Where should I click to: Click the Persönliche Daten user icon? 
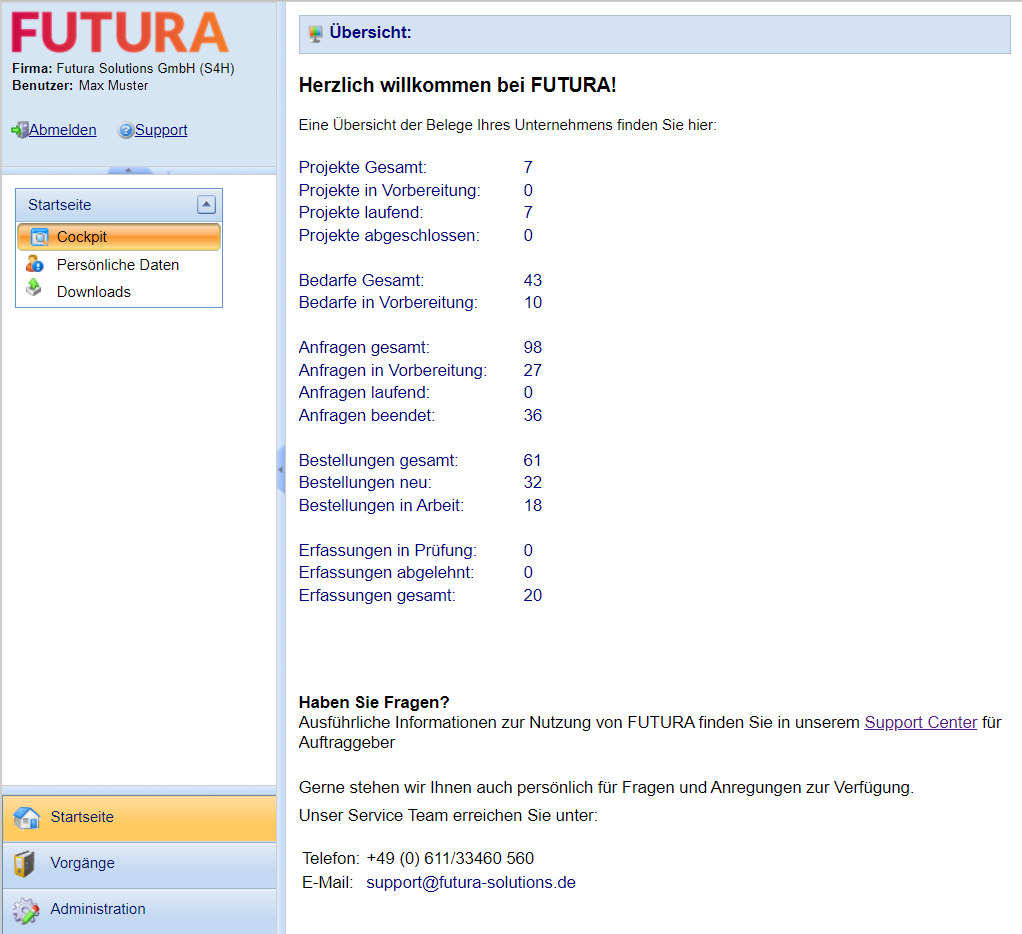35,265
